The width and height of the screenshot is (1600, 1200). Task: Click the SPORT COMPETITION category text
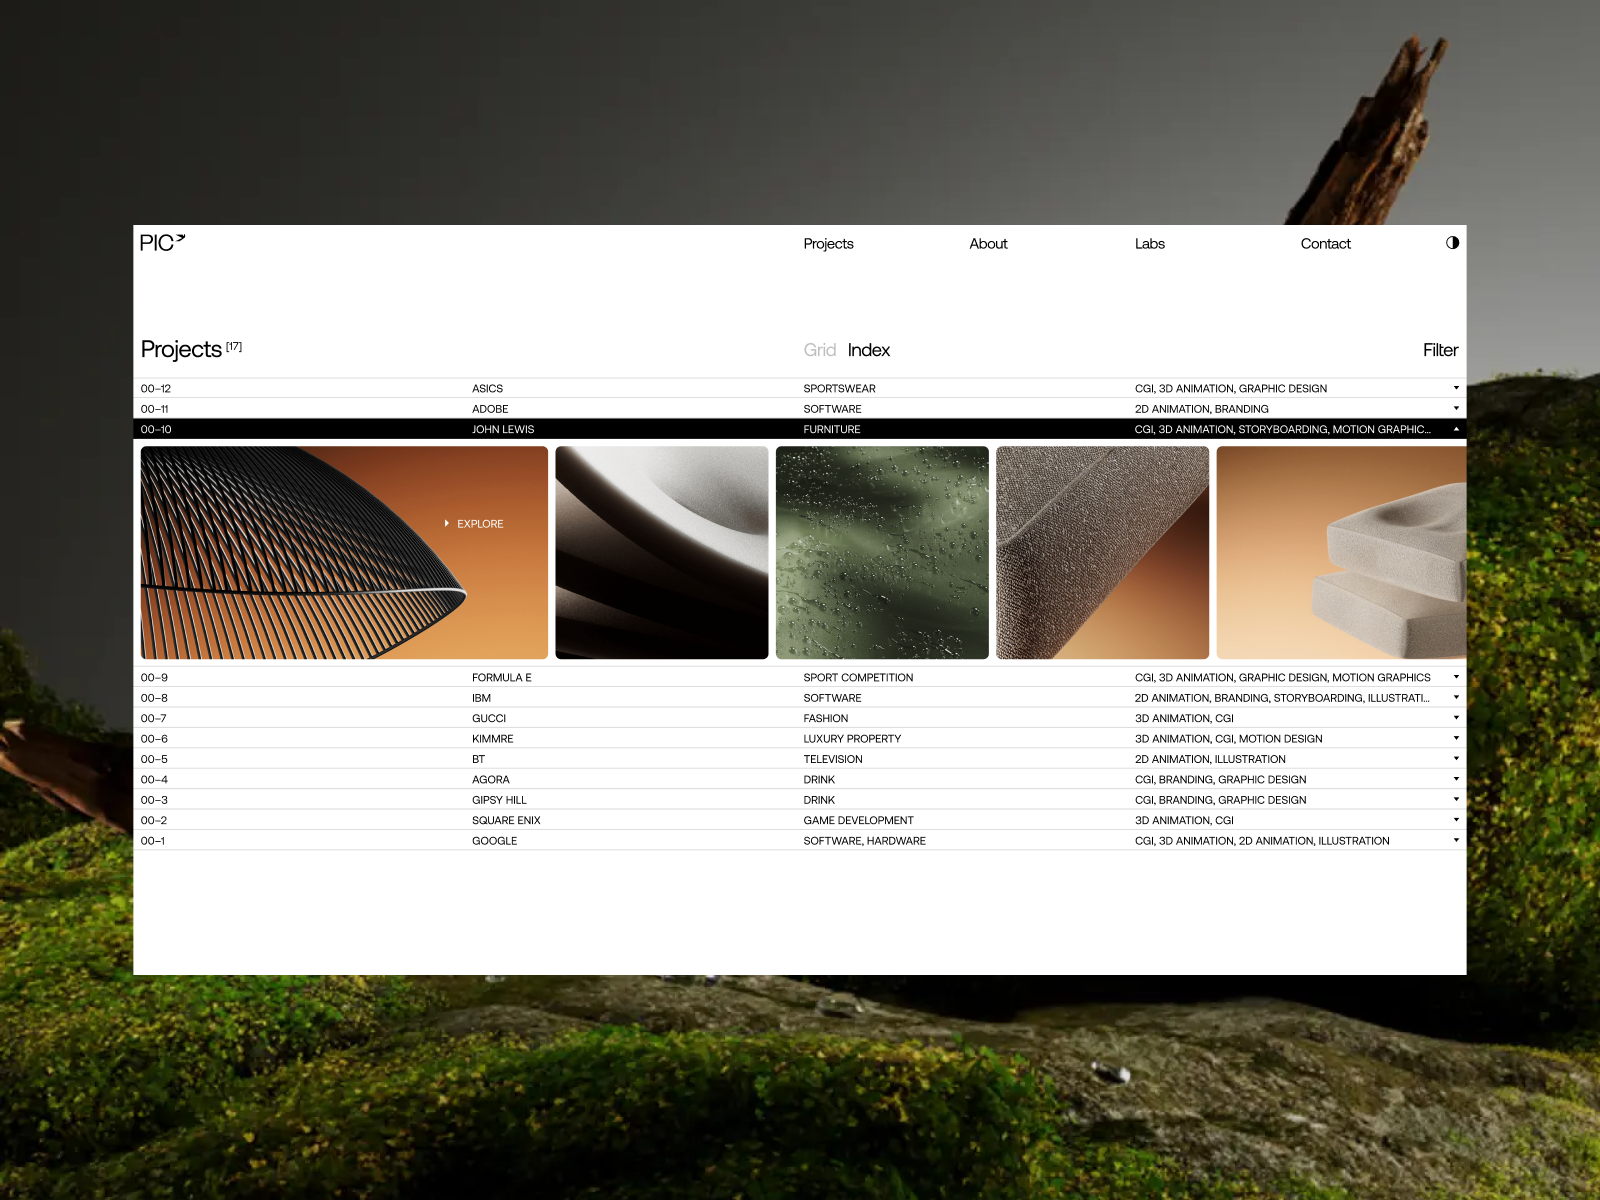pos(858,678)
